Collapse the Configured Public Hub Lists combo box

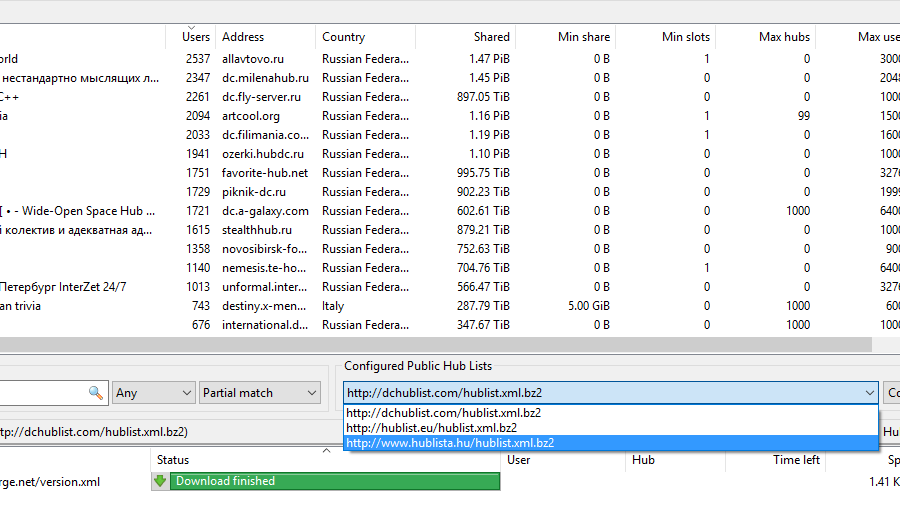tap(867, 393)
